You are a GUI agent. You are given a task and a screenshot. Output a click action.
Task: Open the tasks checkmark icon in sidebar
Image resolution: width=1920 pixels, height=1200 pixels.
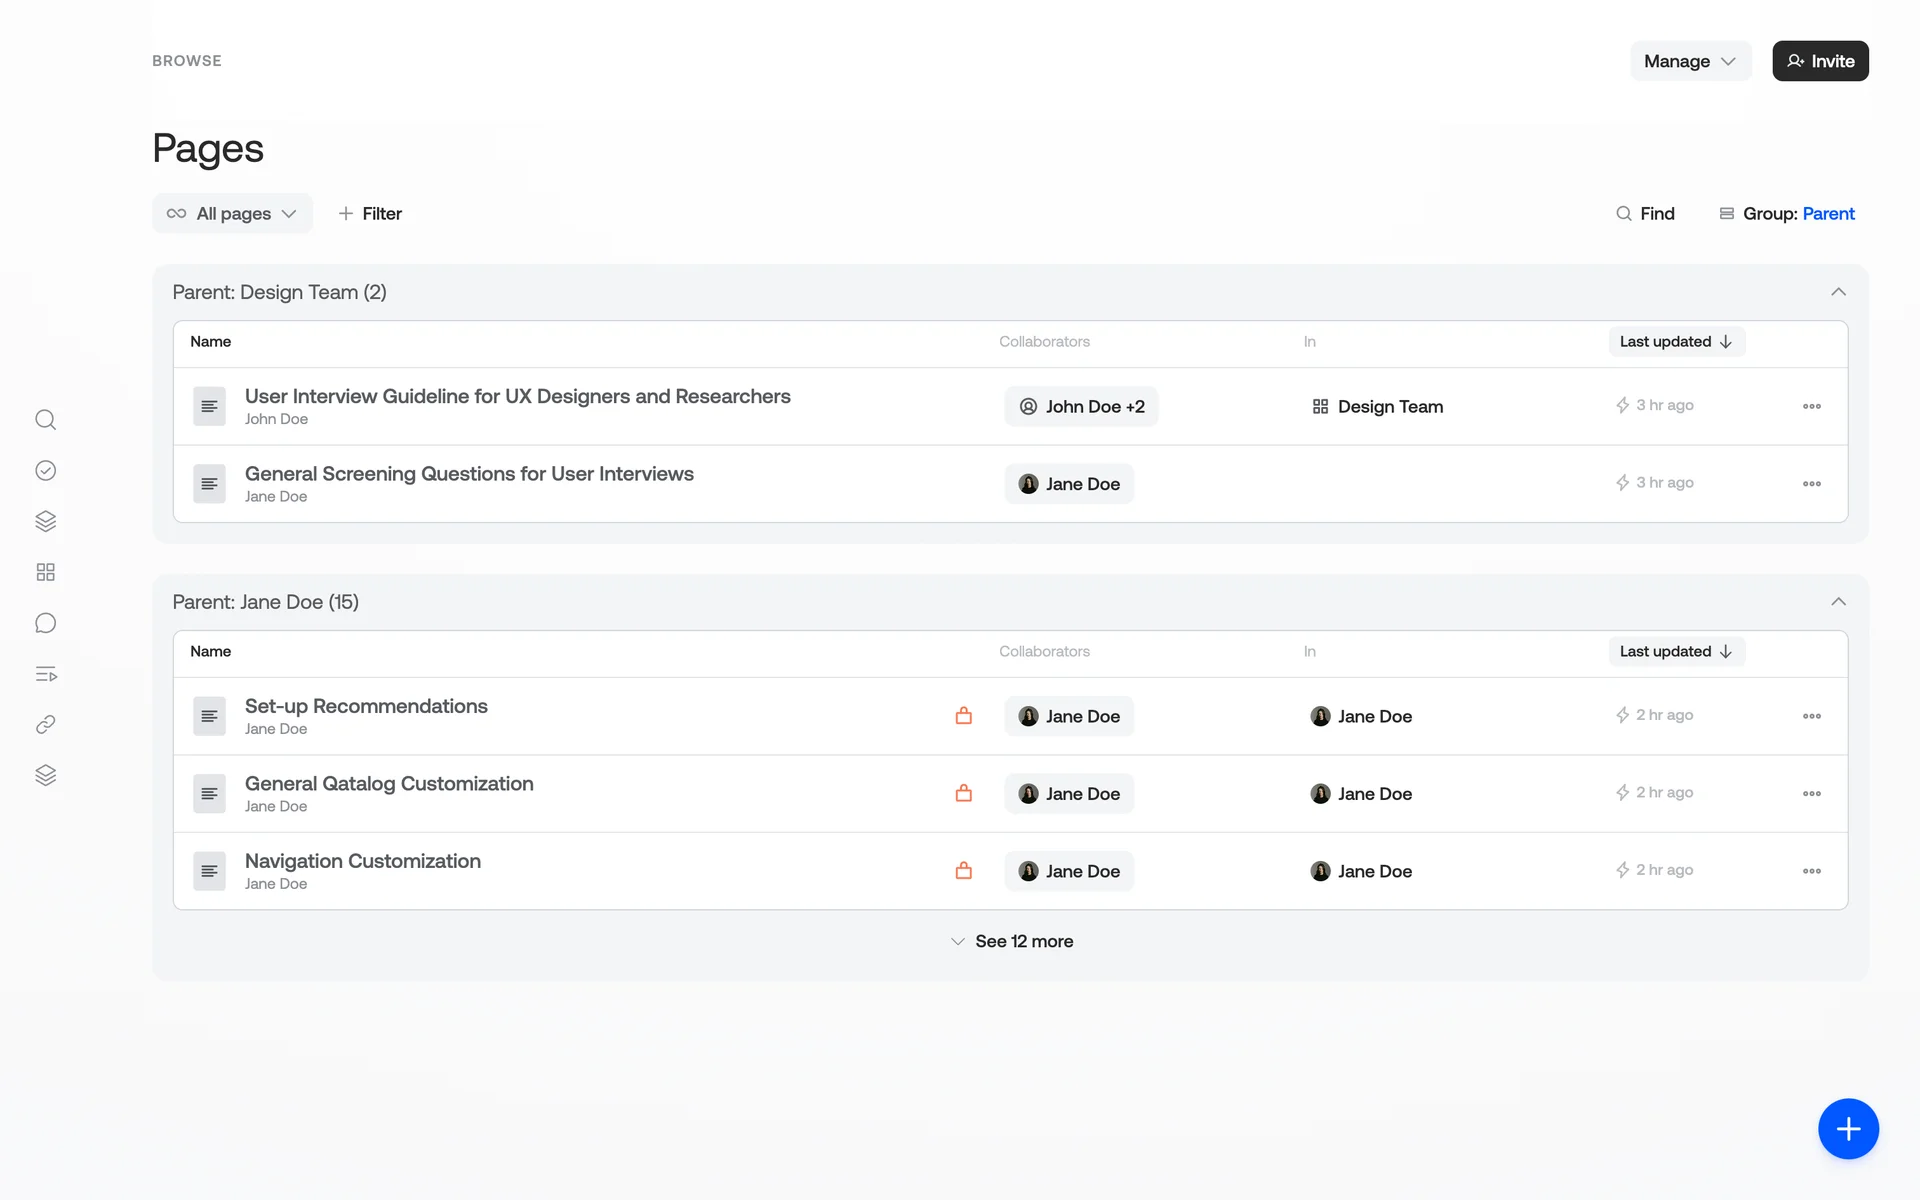(x=45, y=471)
